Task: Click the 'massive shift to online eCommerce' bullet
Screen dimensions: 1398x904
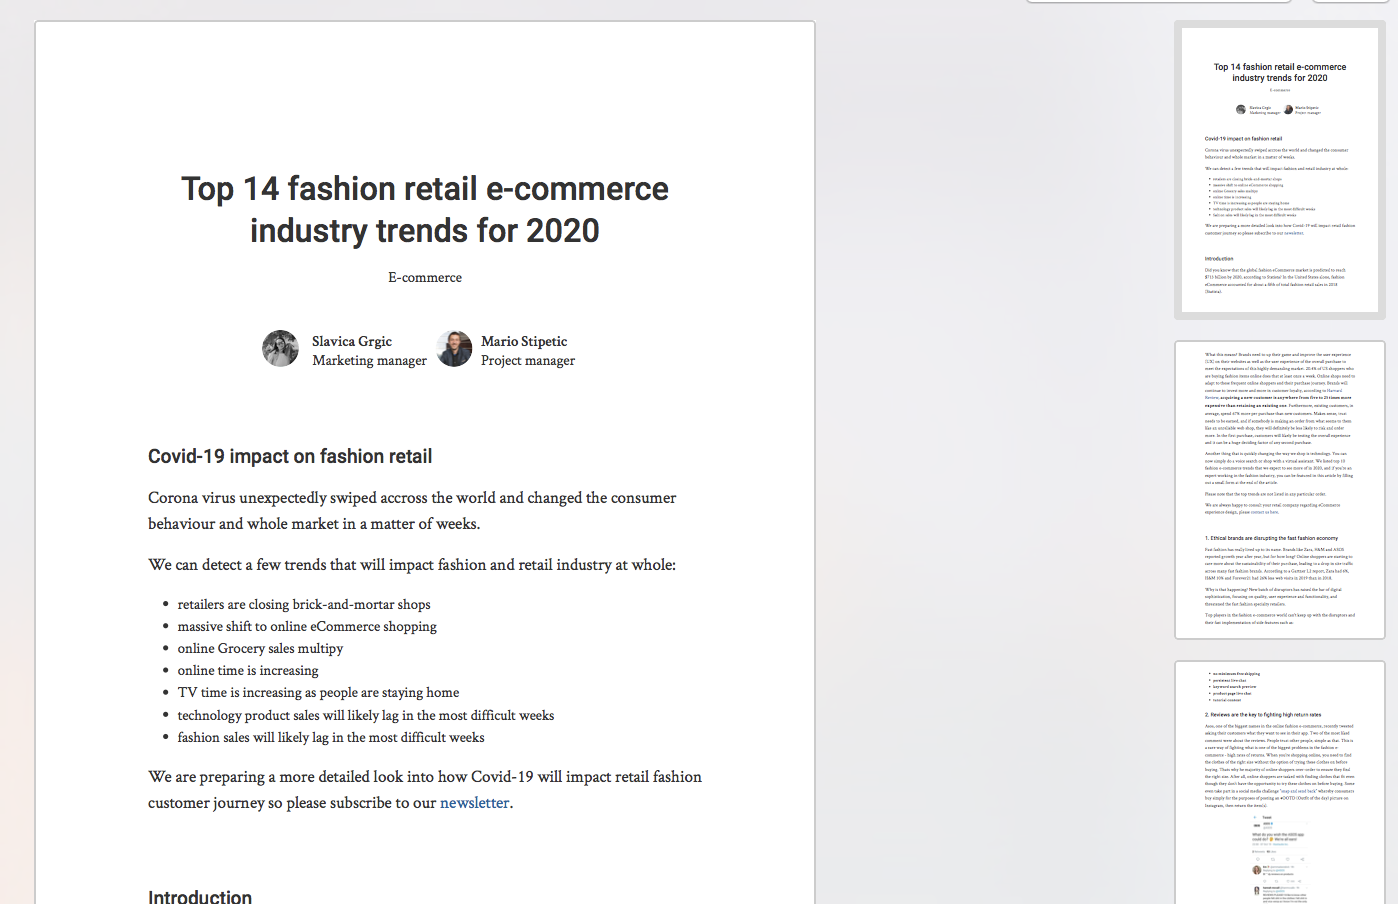Action: [307, 627]
